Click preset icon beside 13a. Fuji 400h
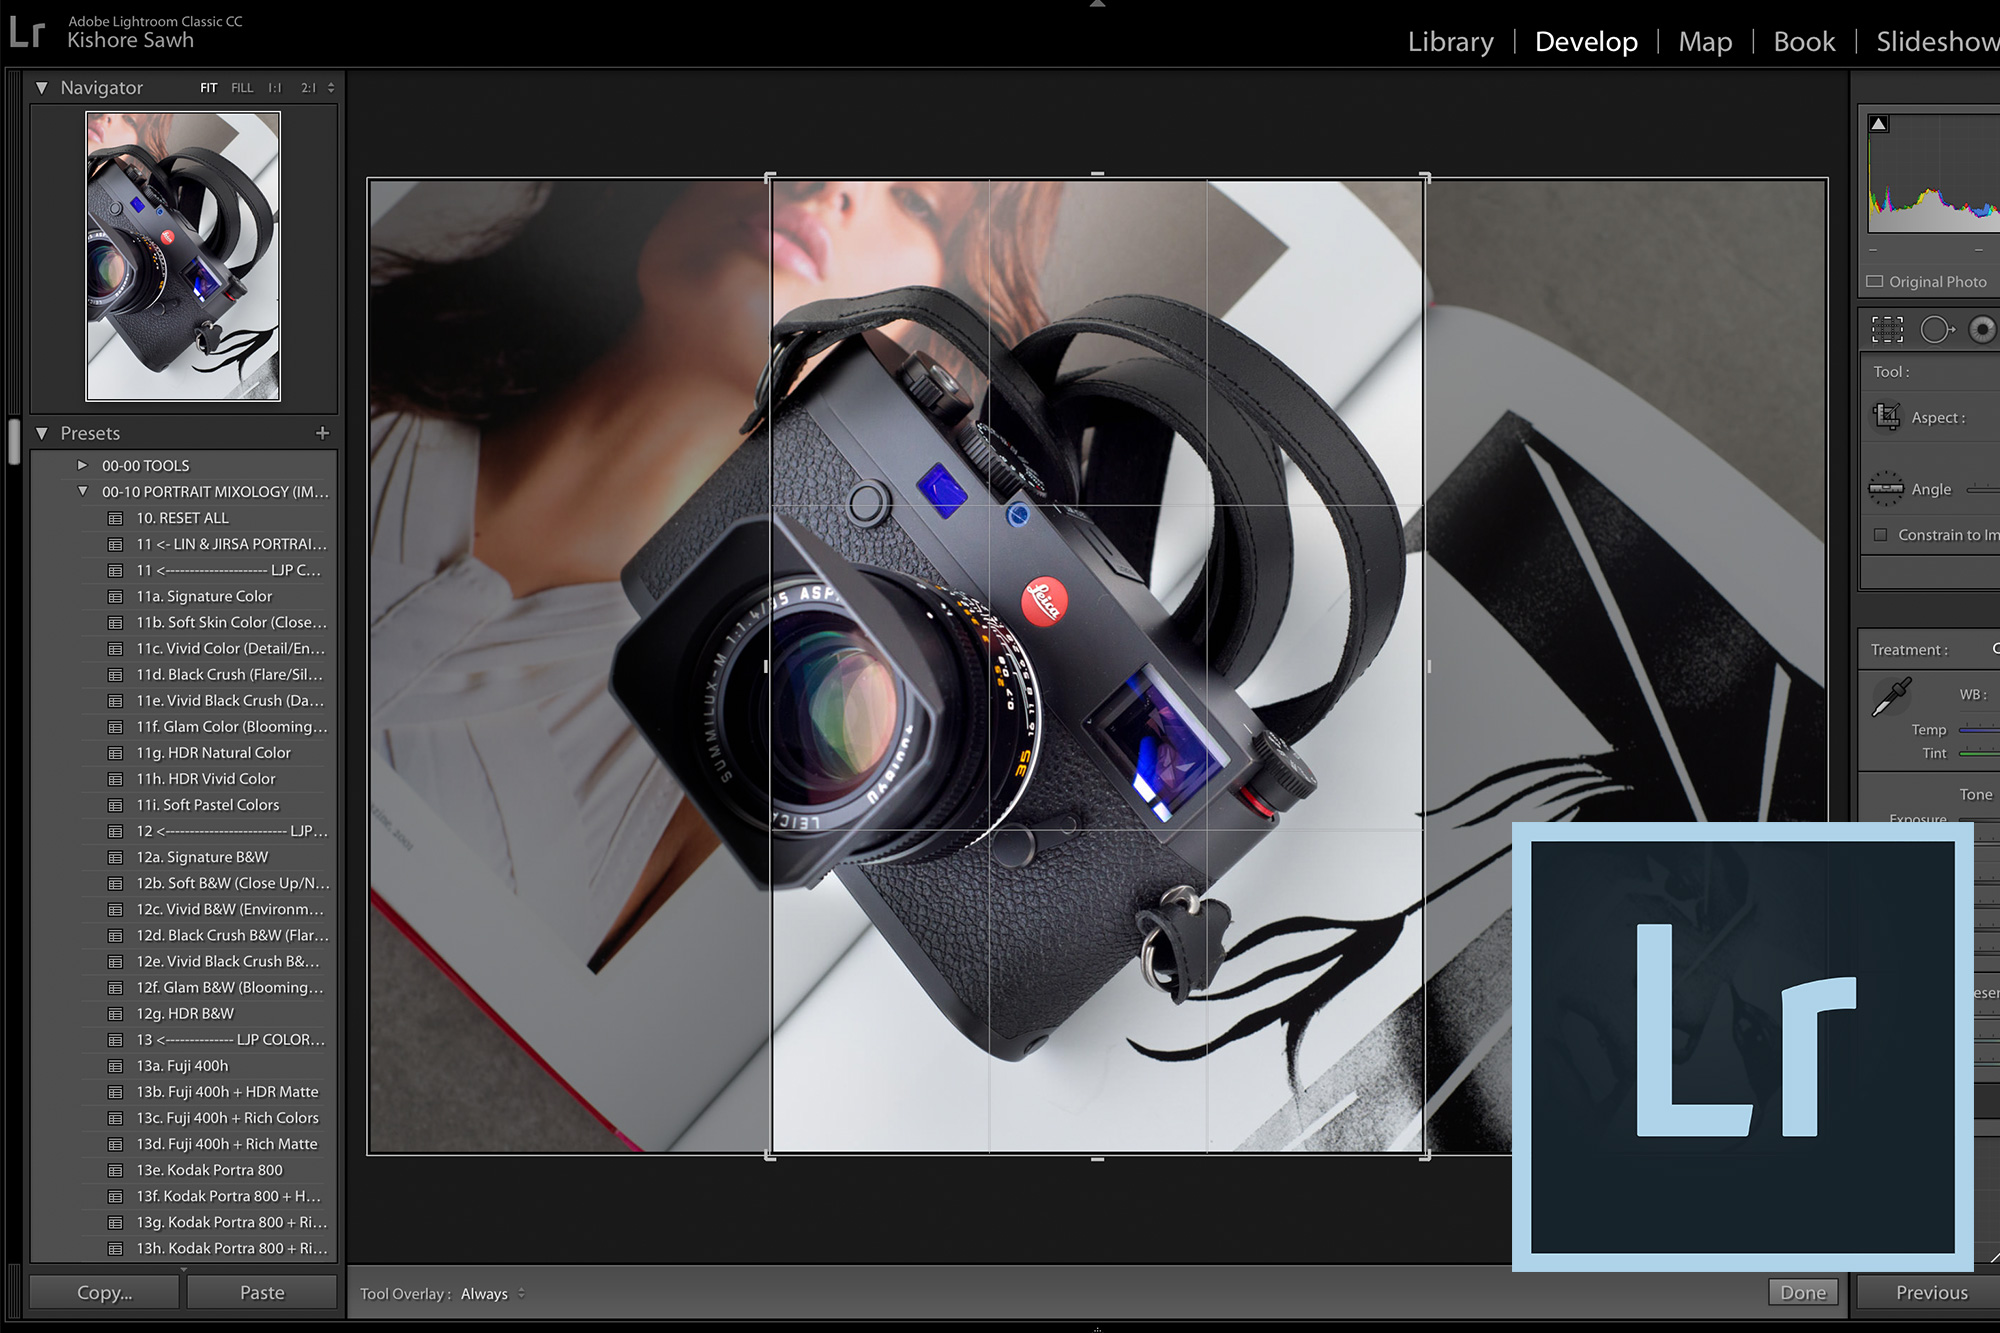 [x=115, y=1066]
